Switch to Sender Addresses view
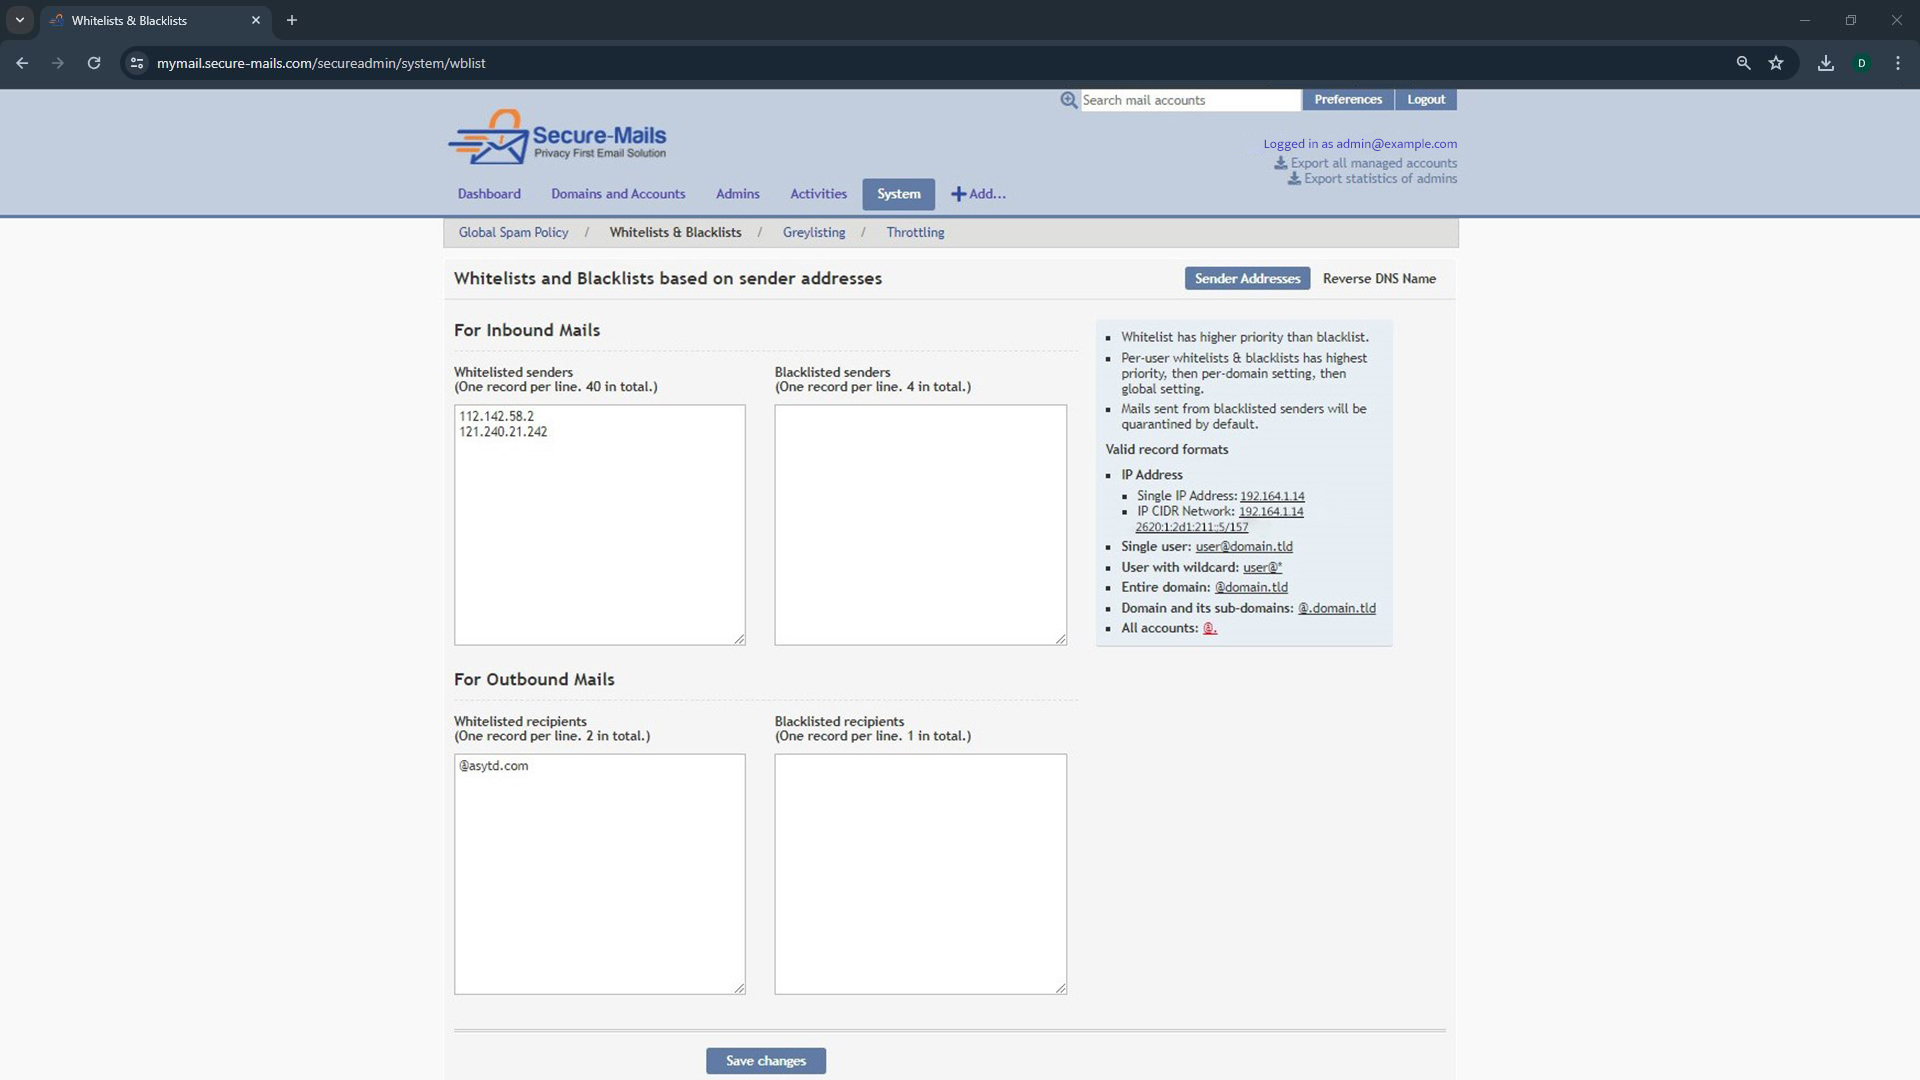The height and width of the screenshot is (1080, 1920). [x=1247, y=279]
